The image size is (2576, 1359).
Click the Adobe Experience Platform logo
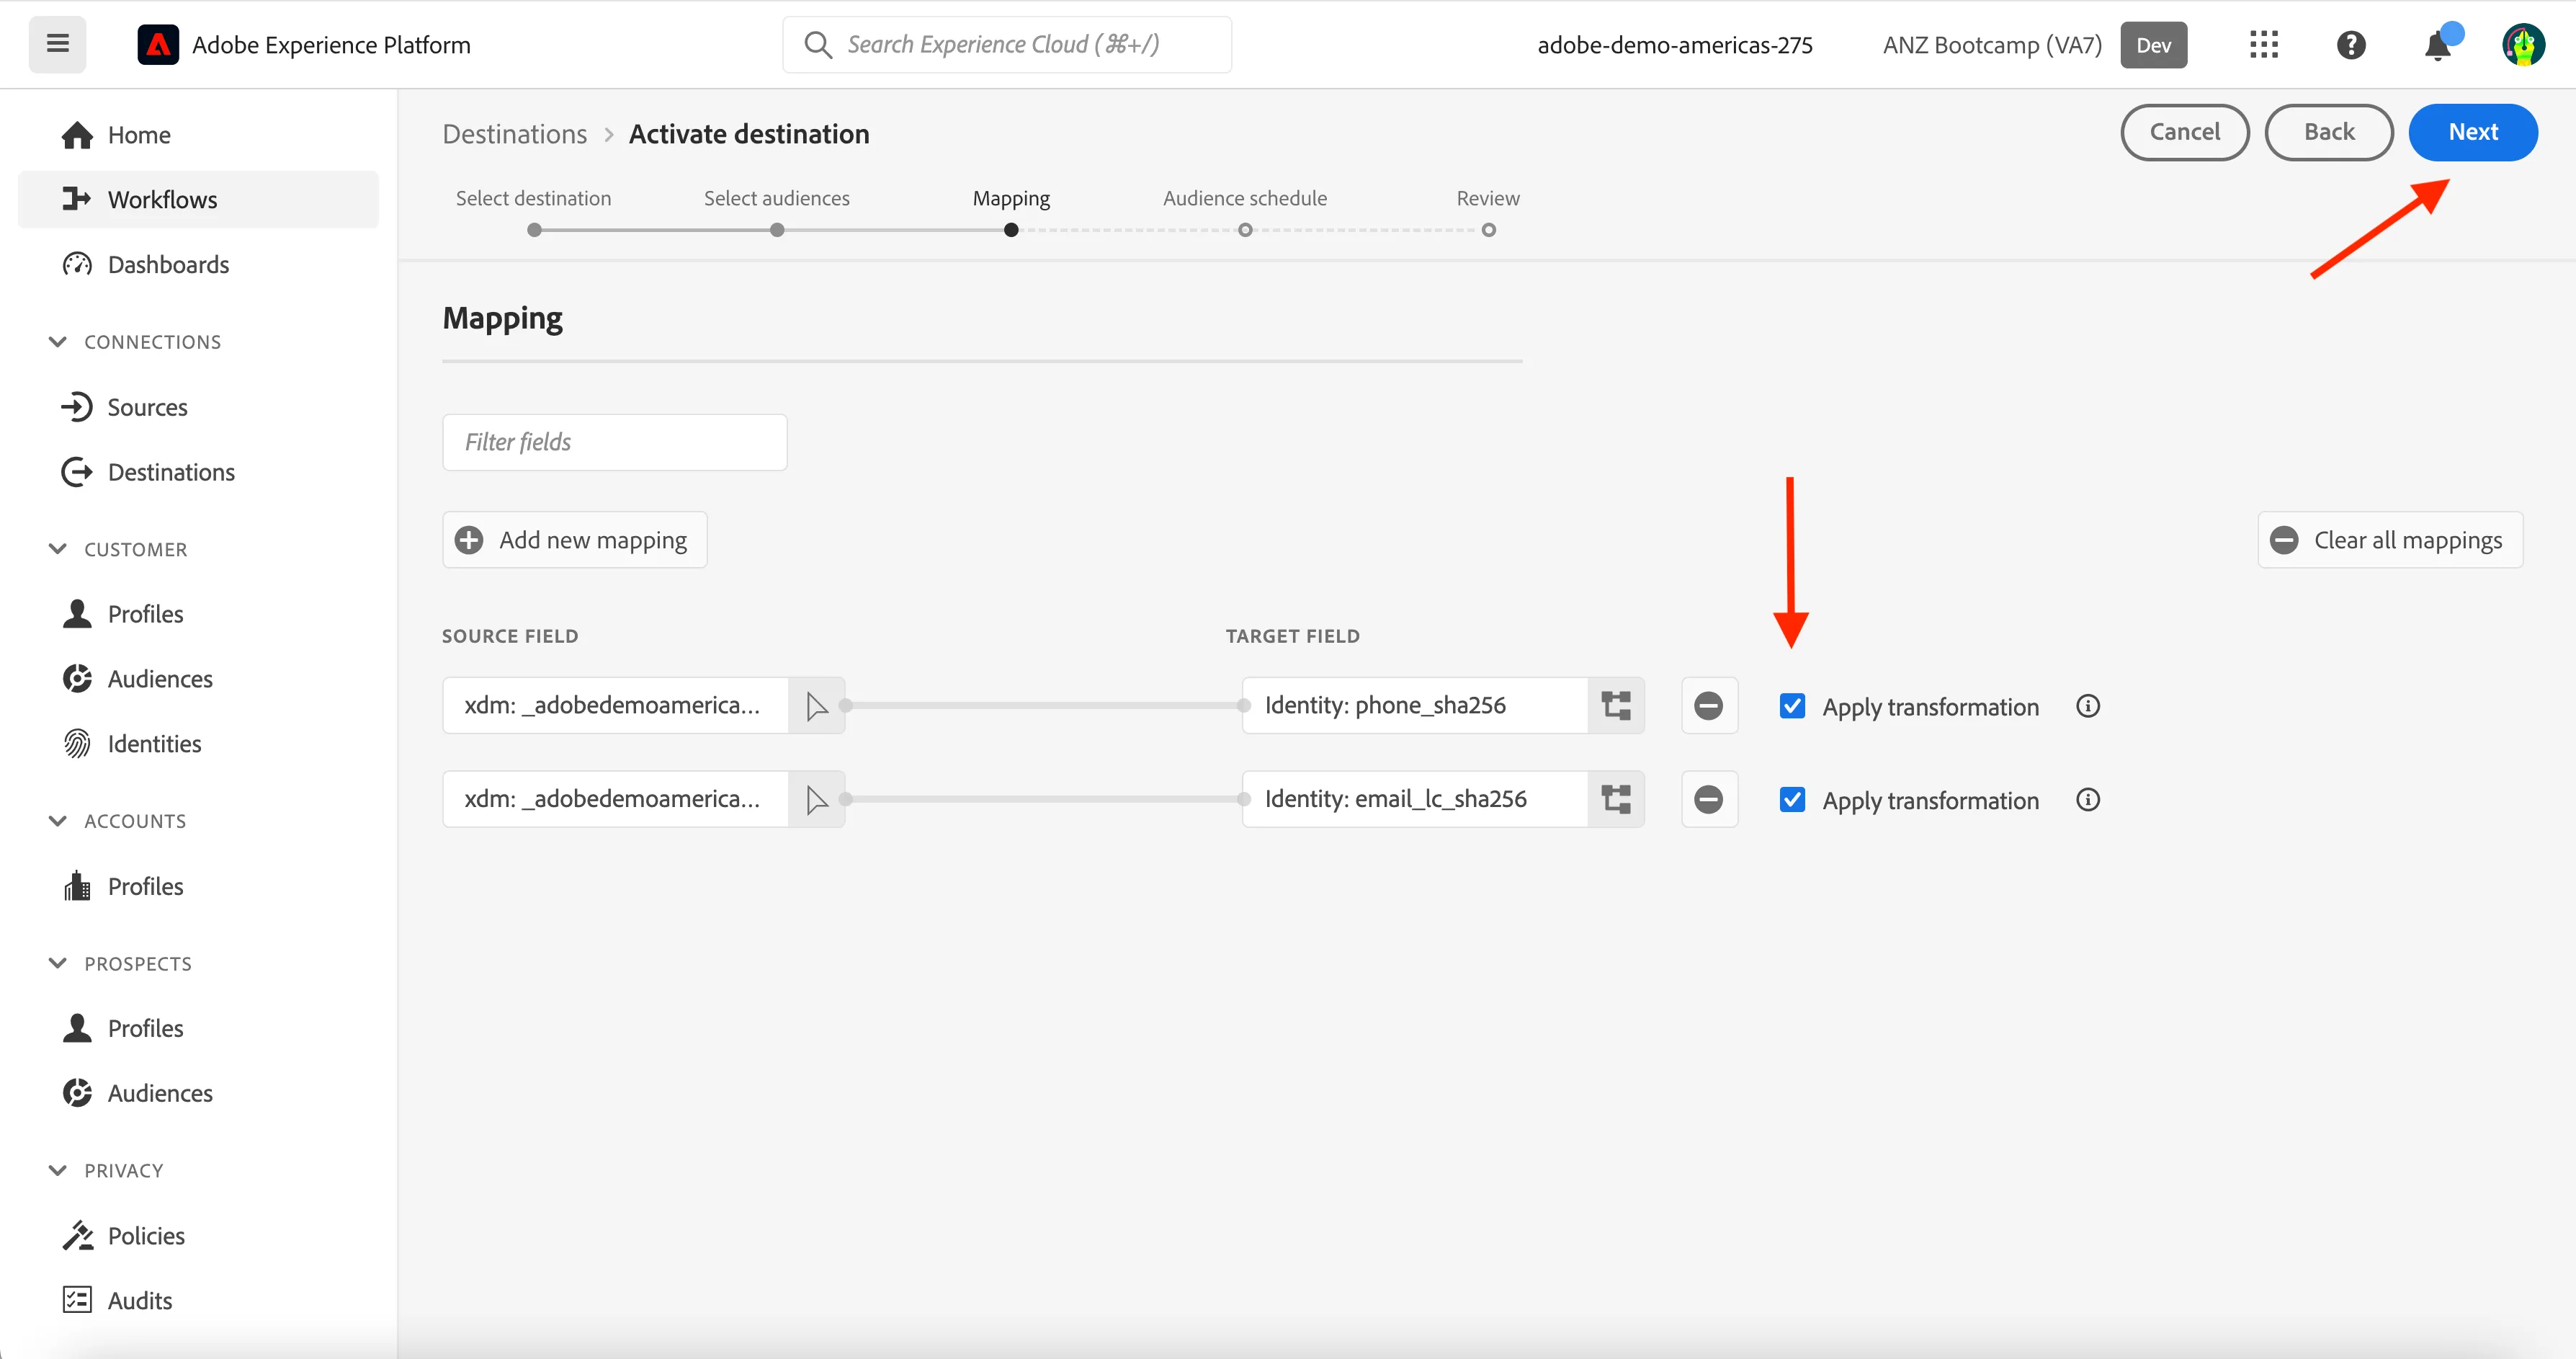(x=158, y=45)
